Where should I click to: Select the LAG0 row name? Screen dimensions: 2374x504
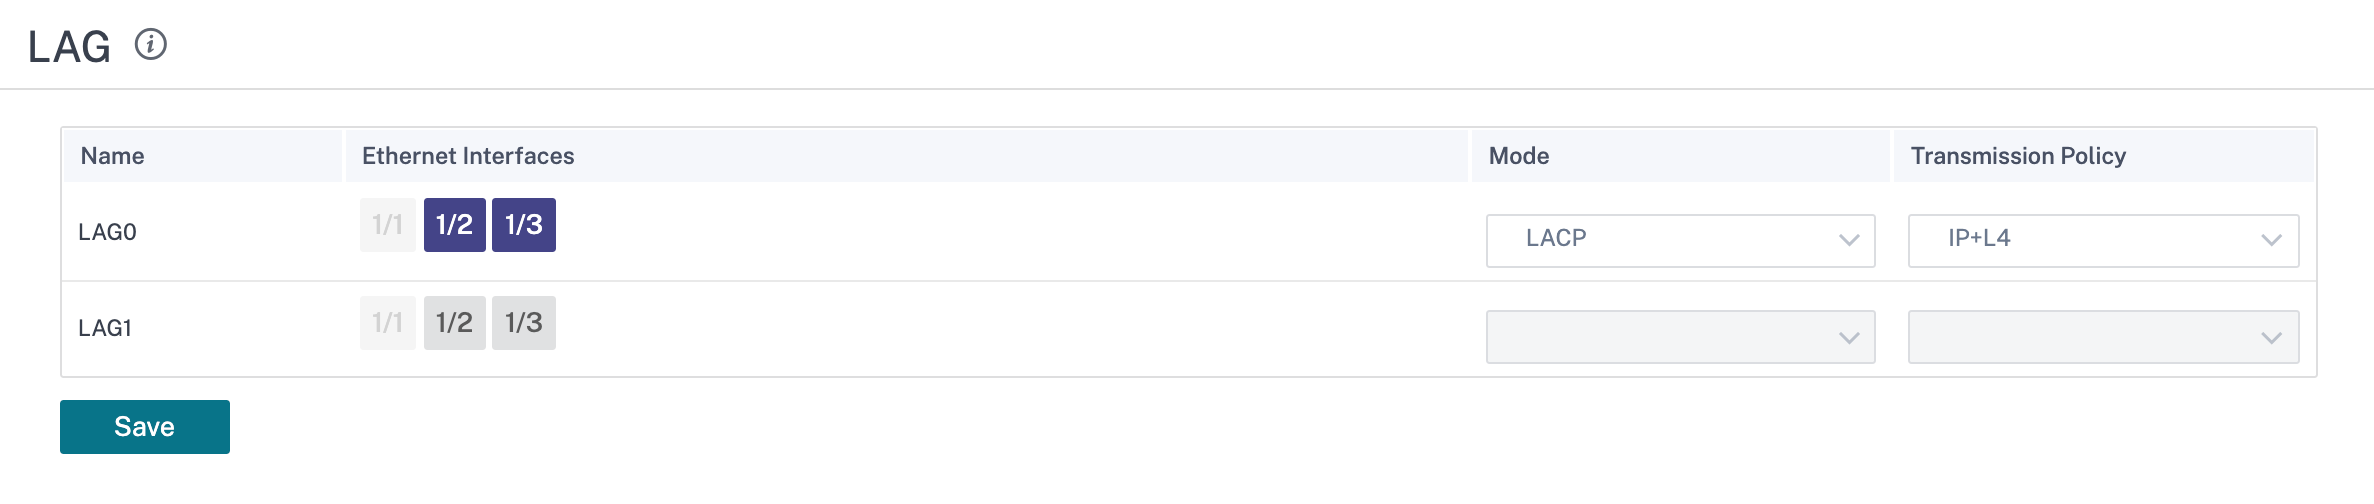point(107,232)
